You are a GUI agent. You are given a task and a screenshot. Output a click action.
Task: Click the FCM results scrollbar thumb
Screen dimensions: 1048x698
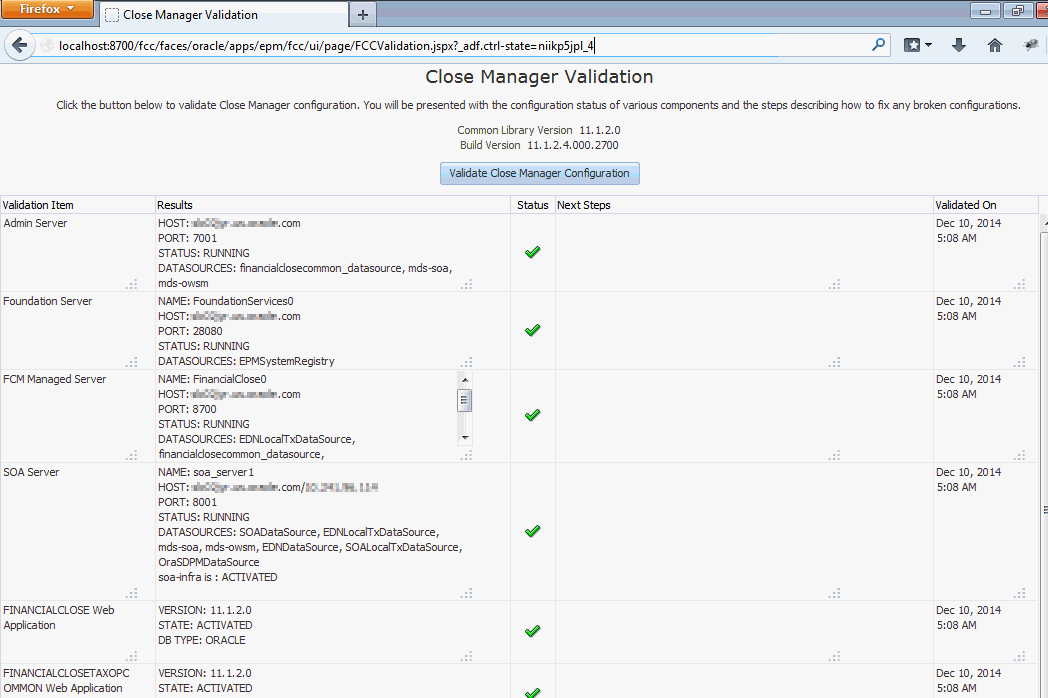465,400
